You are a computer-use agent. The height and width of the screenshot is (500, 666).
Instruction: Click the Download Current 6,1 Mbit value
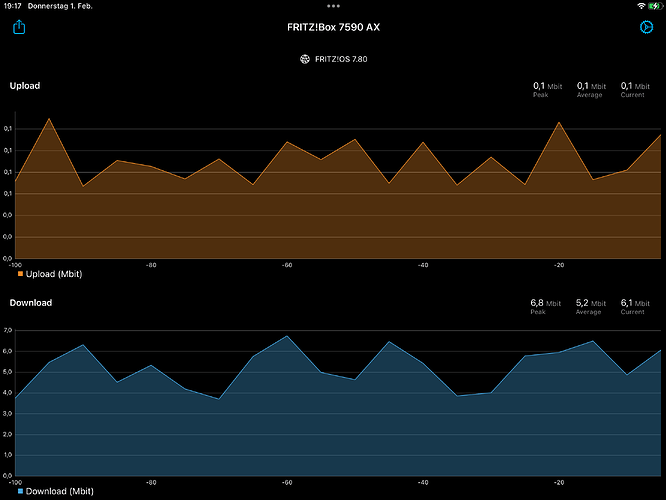coord(635,303)
